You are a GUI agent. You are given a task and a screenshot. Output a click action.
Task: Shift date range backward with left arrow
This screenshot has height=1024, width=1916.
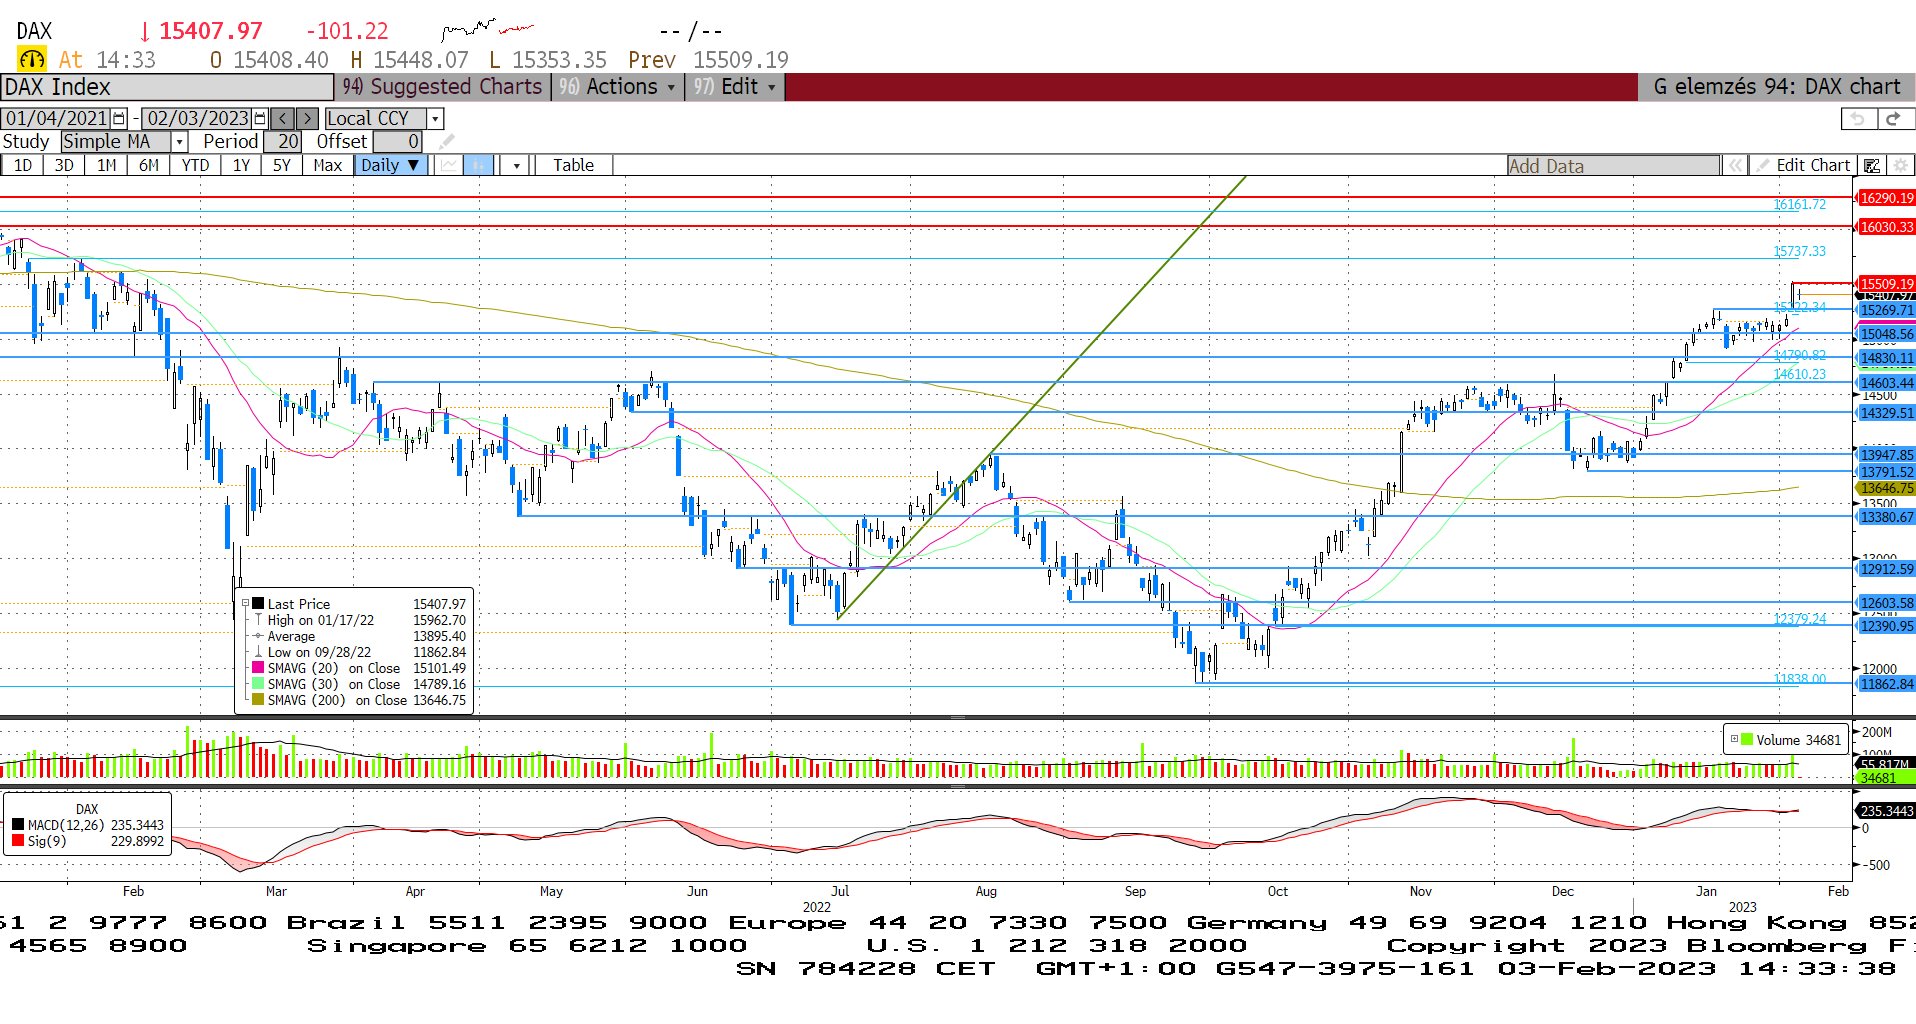click(282, 118)
